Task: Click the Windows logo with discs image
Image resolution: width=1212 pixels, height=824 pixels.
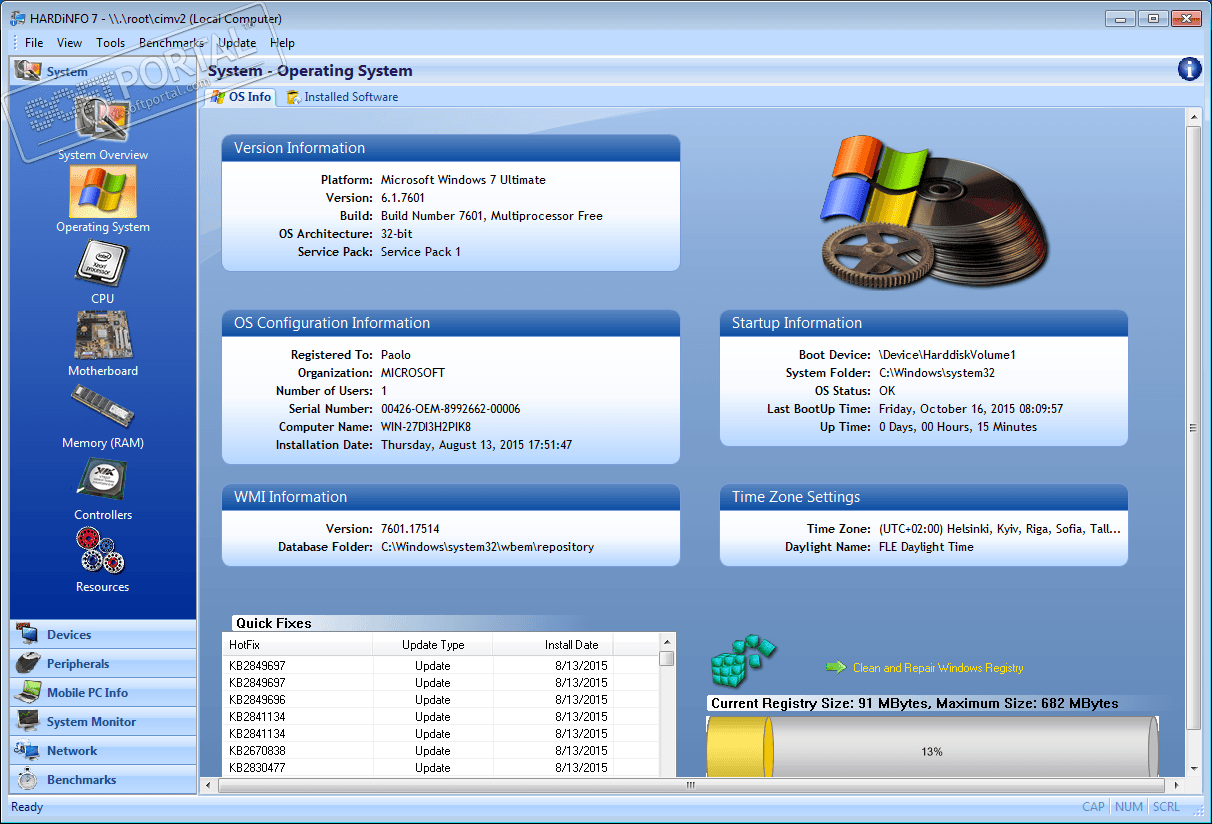Action: [x=934, y=212]
